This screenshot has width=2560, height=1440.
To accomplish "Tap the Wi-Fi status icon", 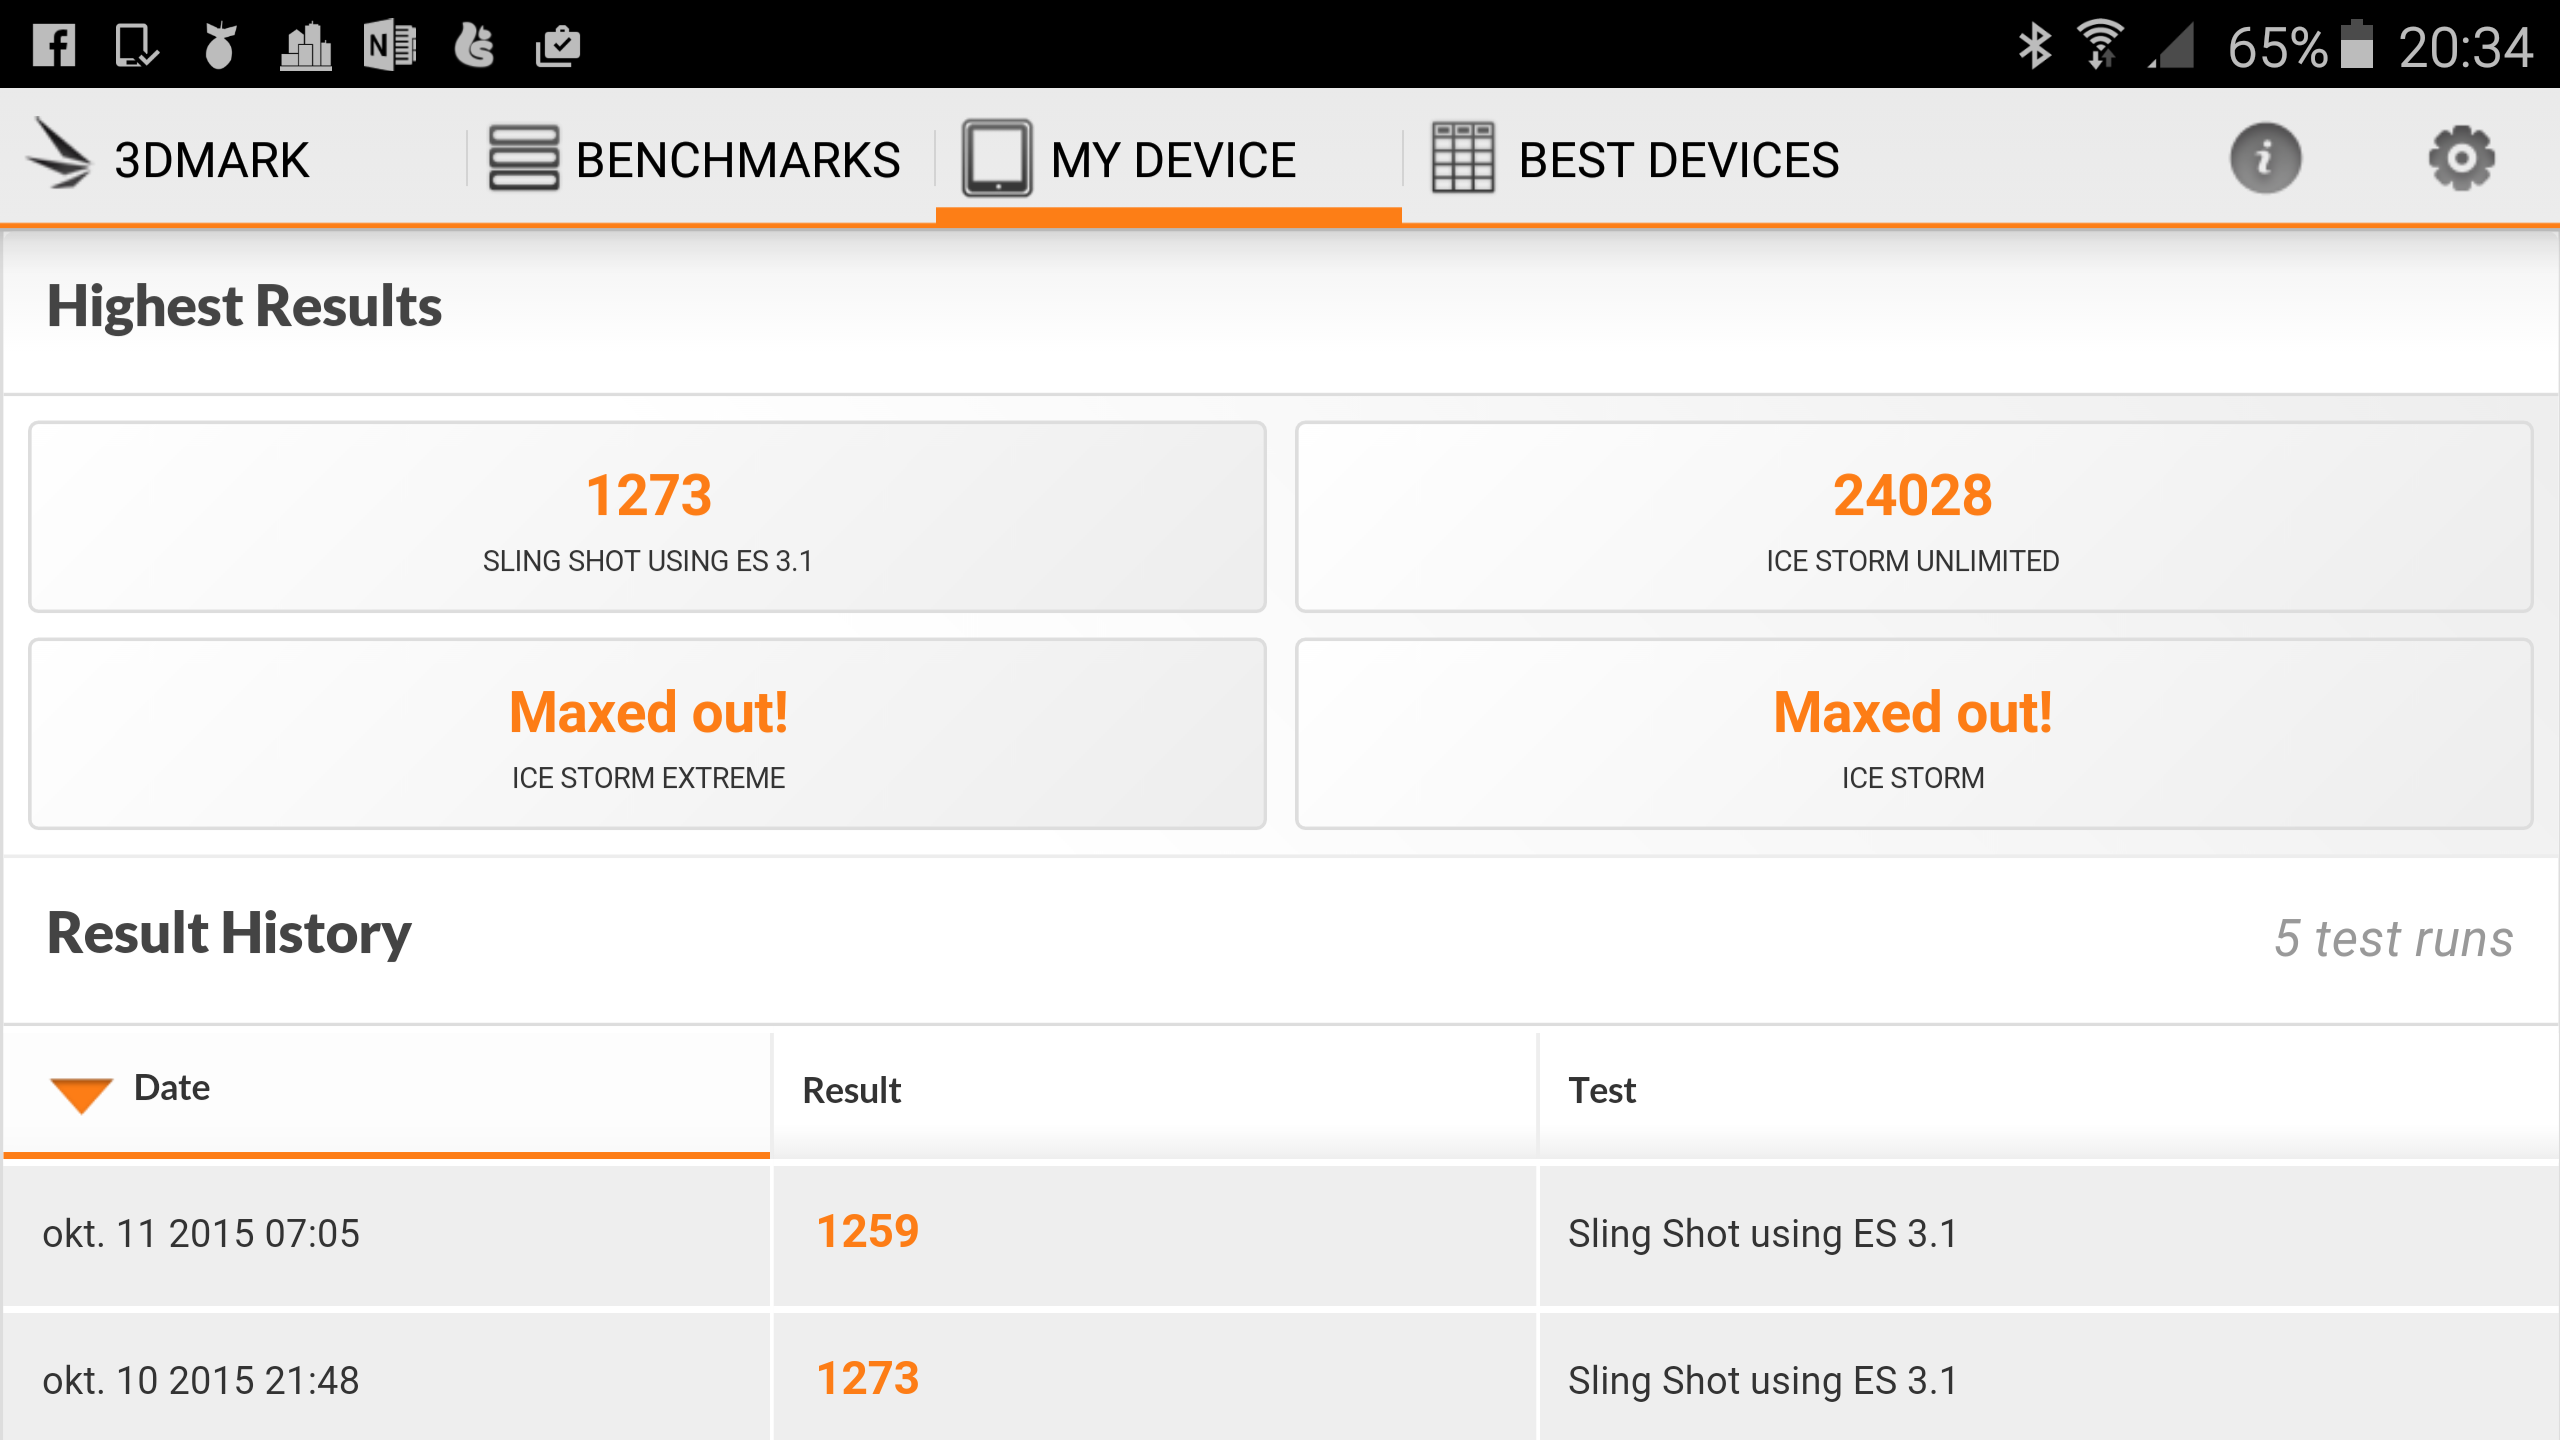I will click(2101, 45).
